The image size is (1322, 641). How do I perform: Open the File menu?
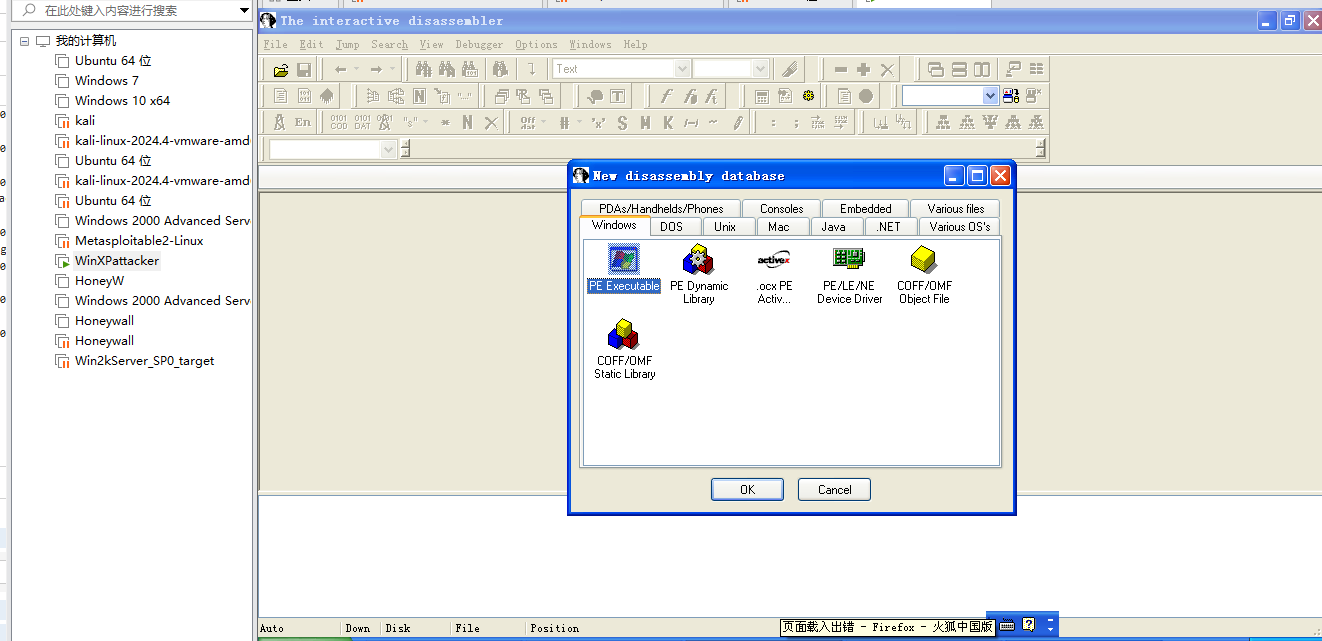point(275,44)
